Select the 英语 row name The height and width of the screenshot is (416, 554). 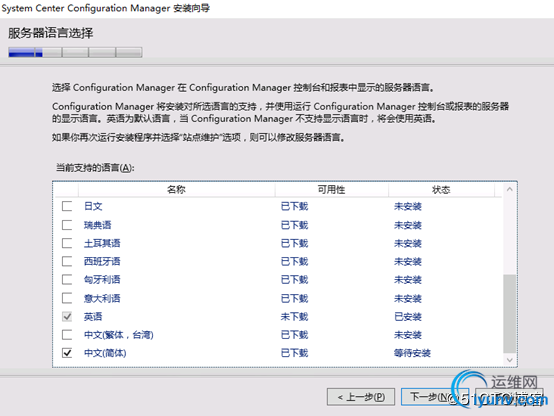point(93,316)
